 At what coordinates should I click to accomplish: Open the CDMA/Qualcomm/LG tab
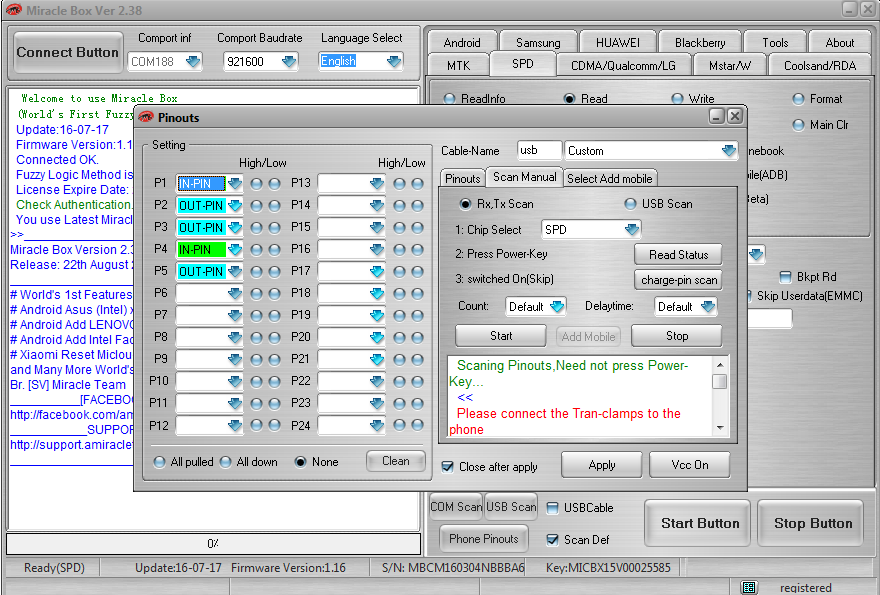[x=623, y=66]
